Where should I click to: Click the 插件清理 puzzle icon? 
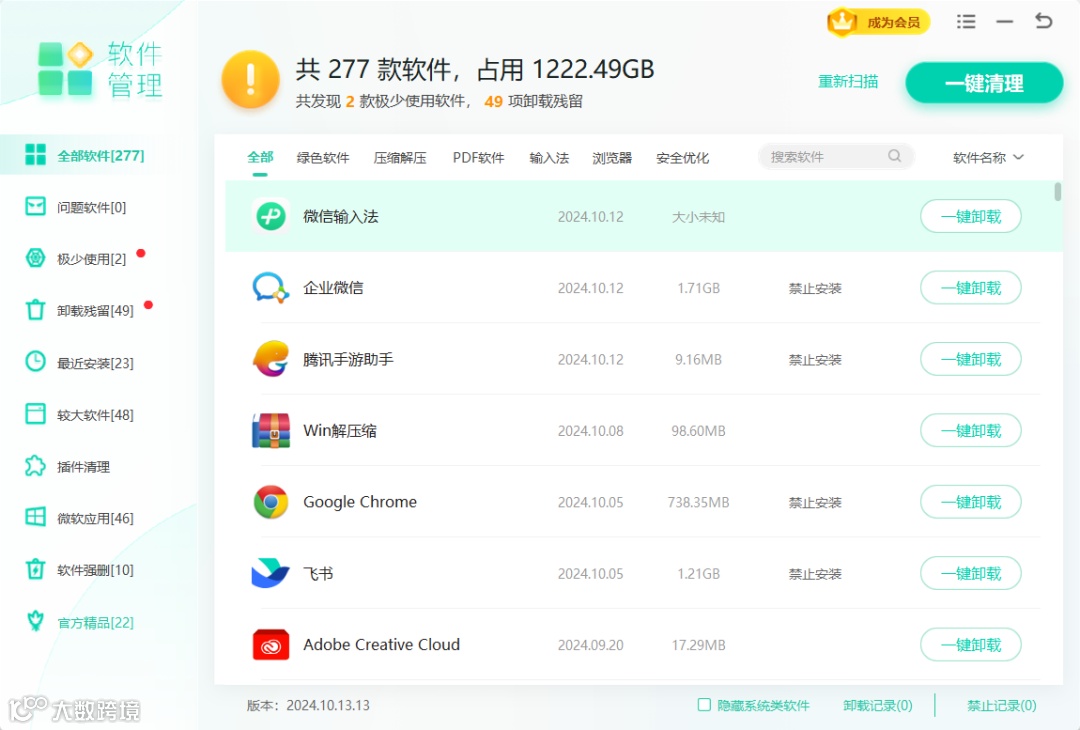tap(35, 466)
